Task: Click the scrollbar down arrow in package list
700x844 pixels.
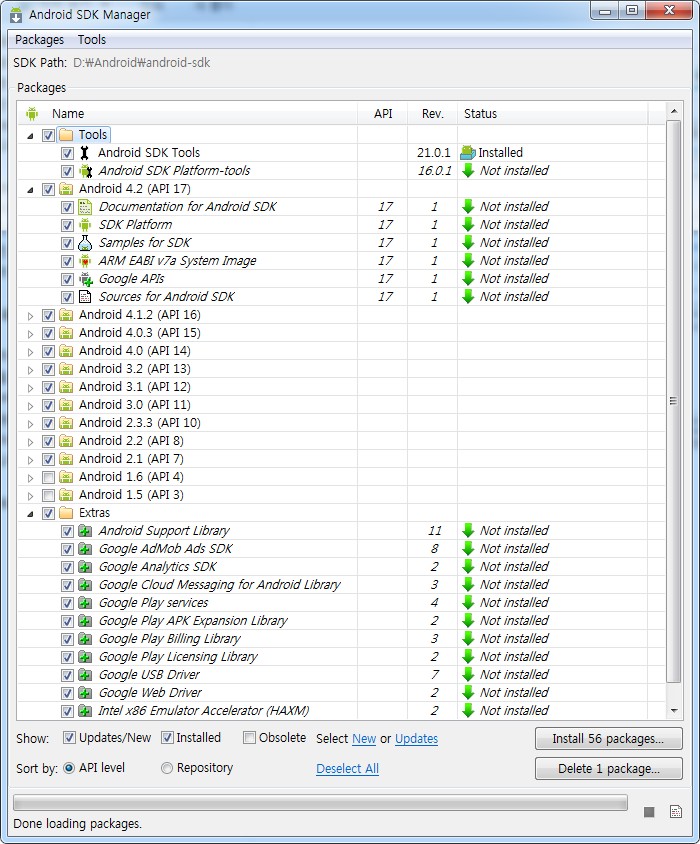Action: (674, 711)
